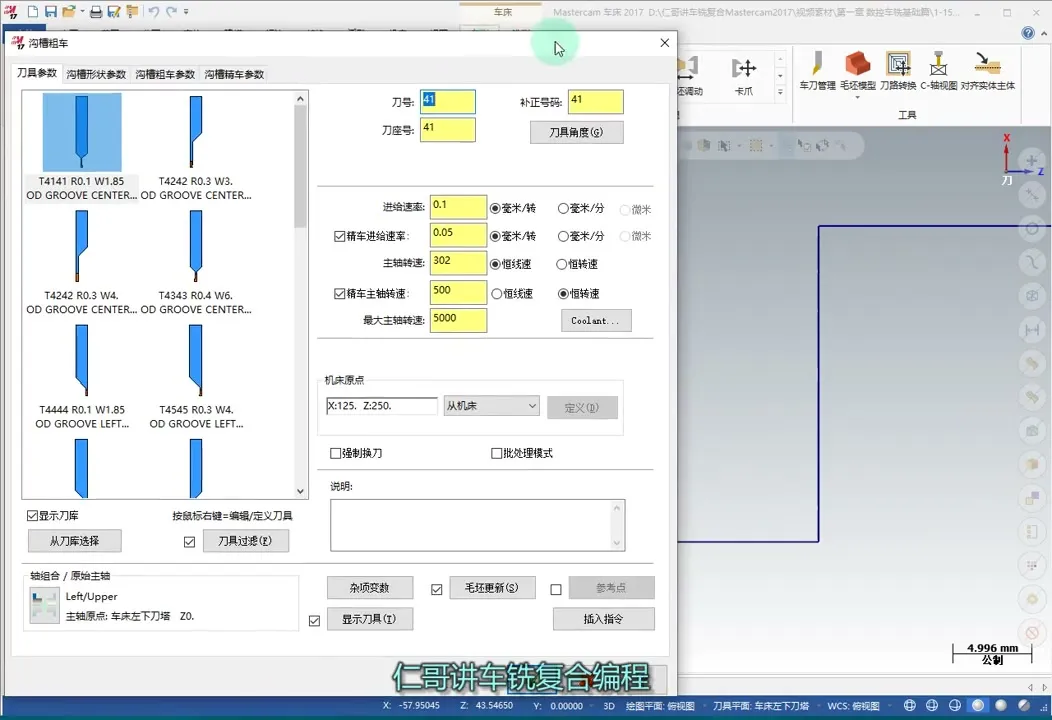This screenshot has width=1052, height=720.
Task: Expand the Open file dropdown arrow
Action: click(82, 12)
